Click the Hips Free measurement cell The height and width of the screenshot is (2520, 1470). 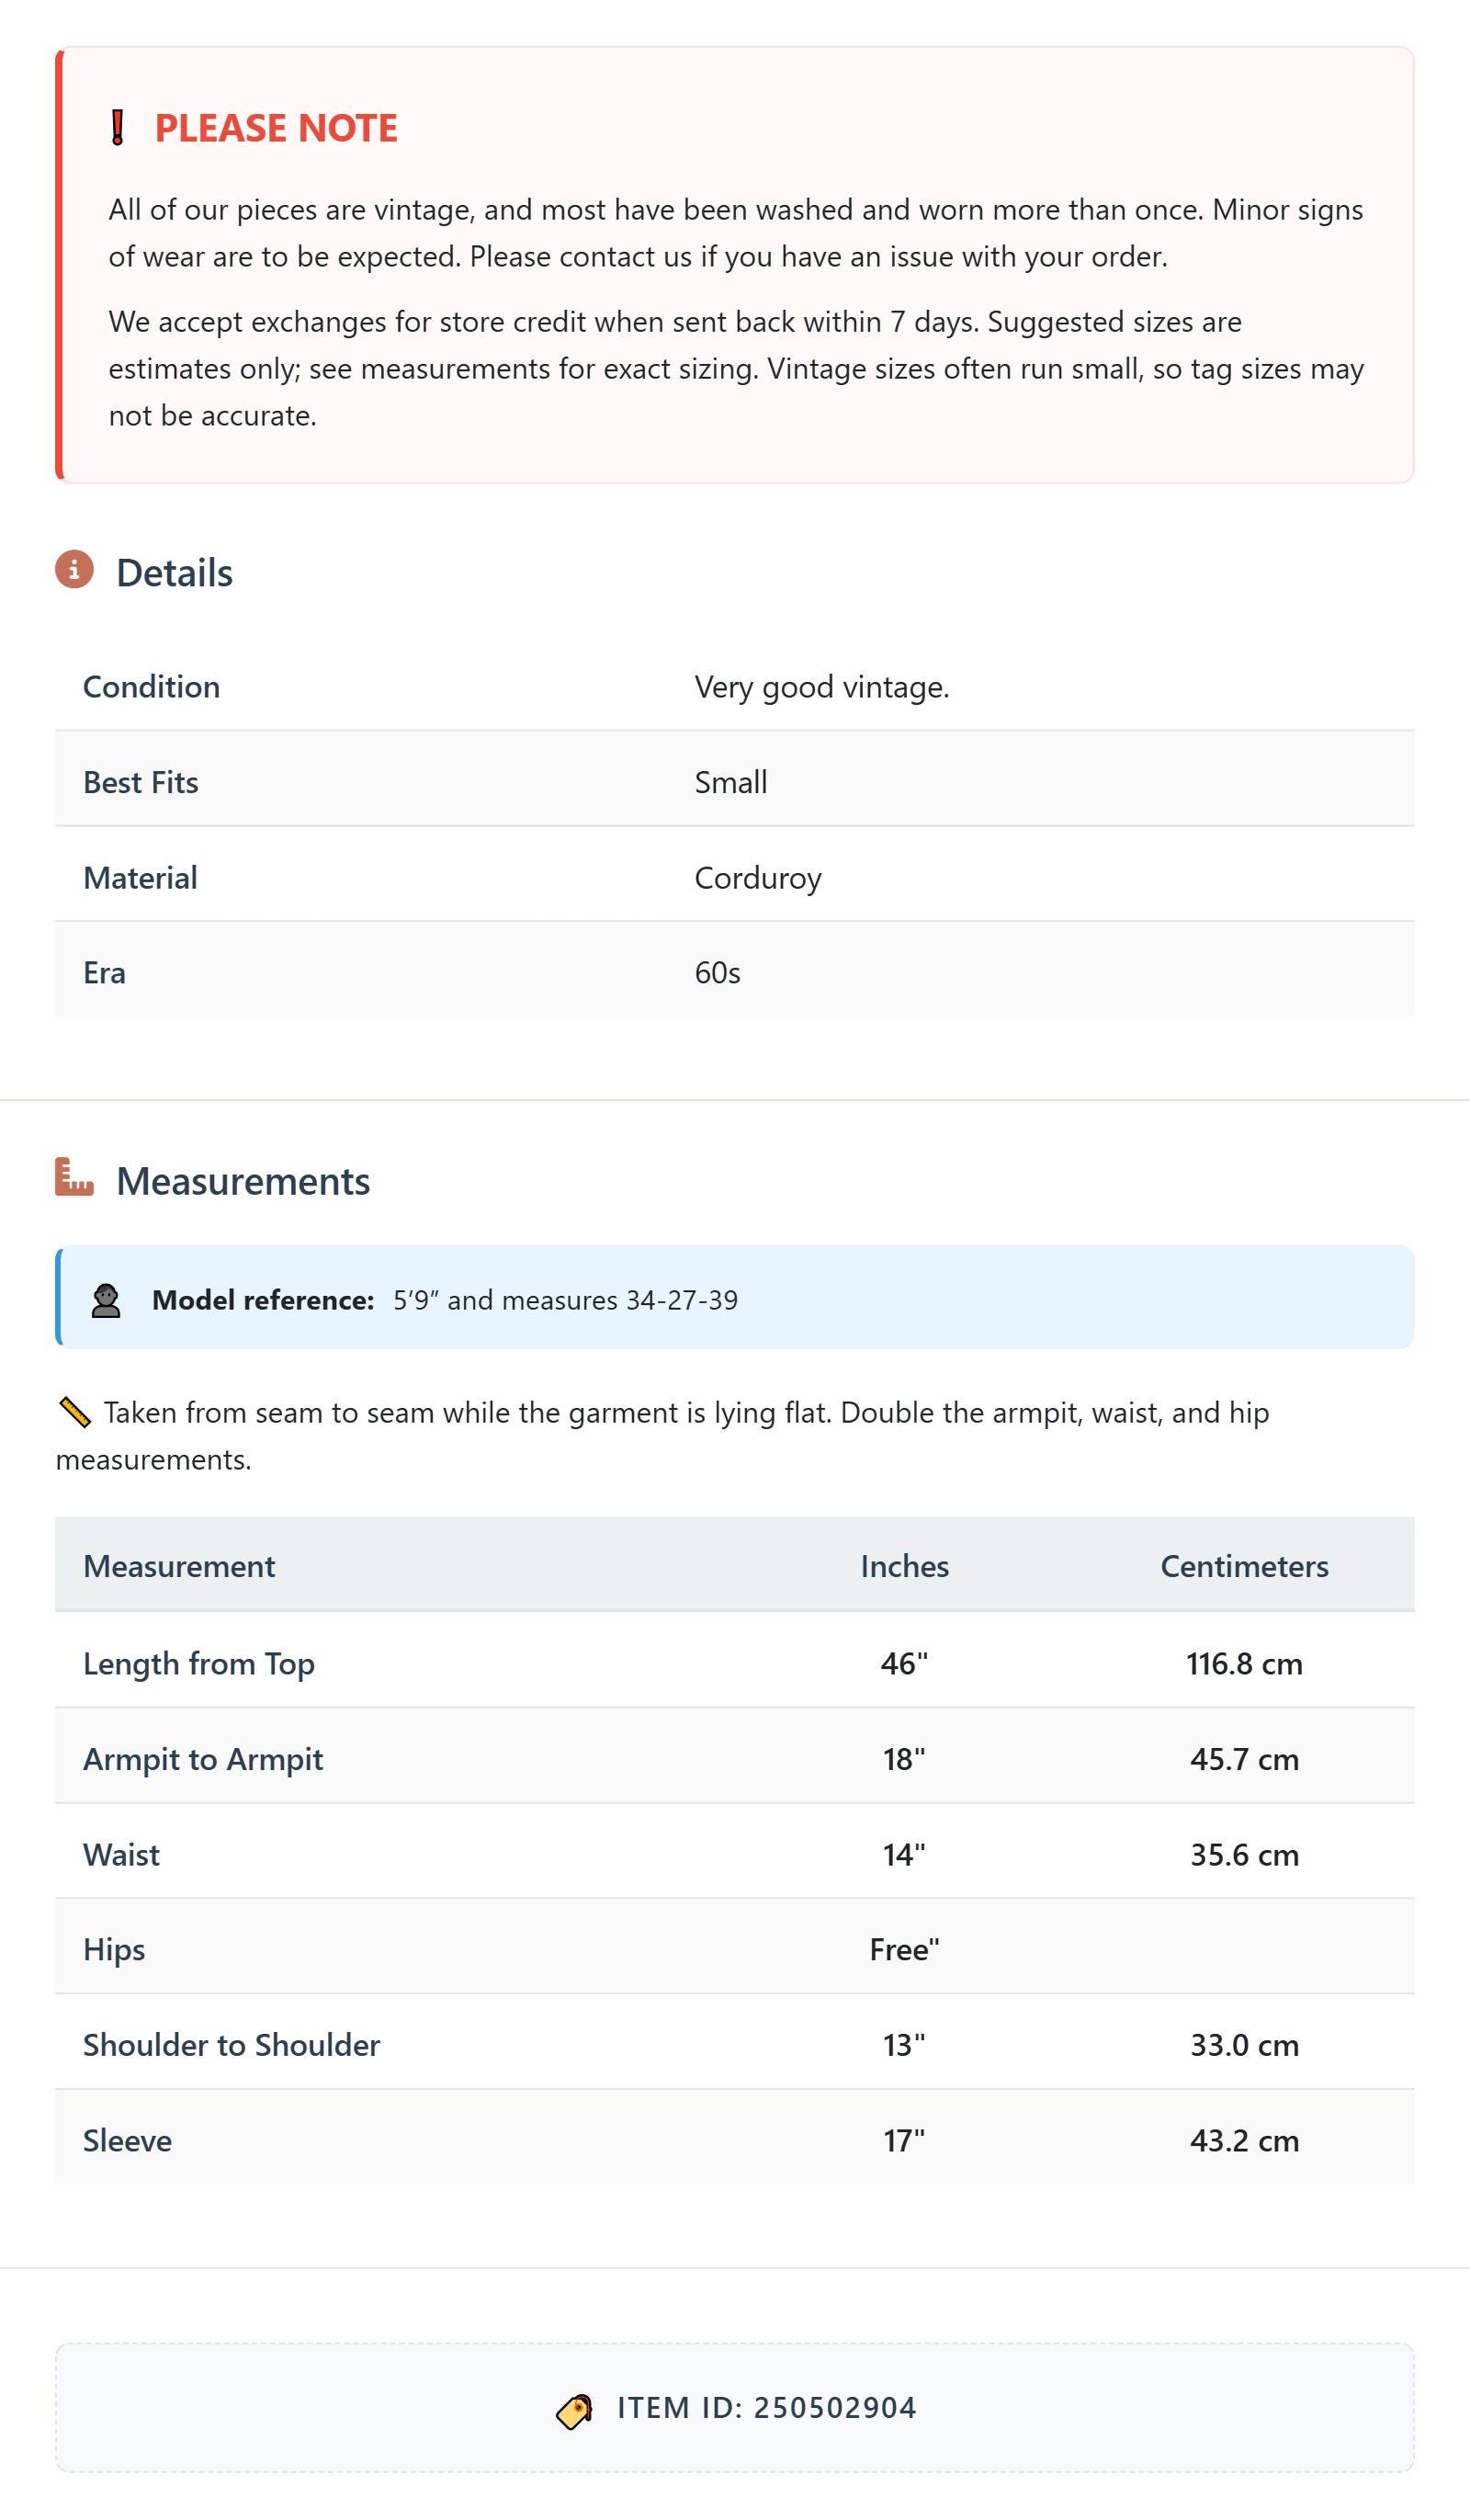pos(904,1949)
